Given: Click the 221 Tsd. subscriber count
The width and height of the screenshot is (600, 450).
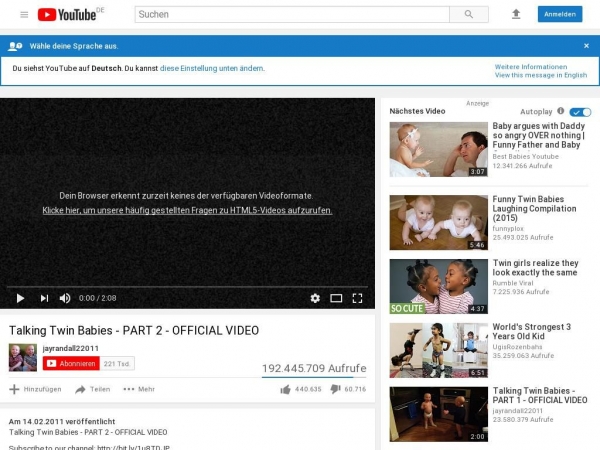Looking at the screenshot, I should point(117,364).
